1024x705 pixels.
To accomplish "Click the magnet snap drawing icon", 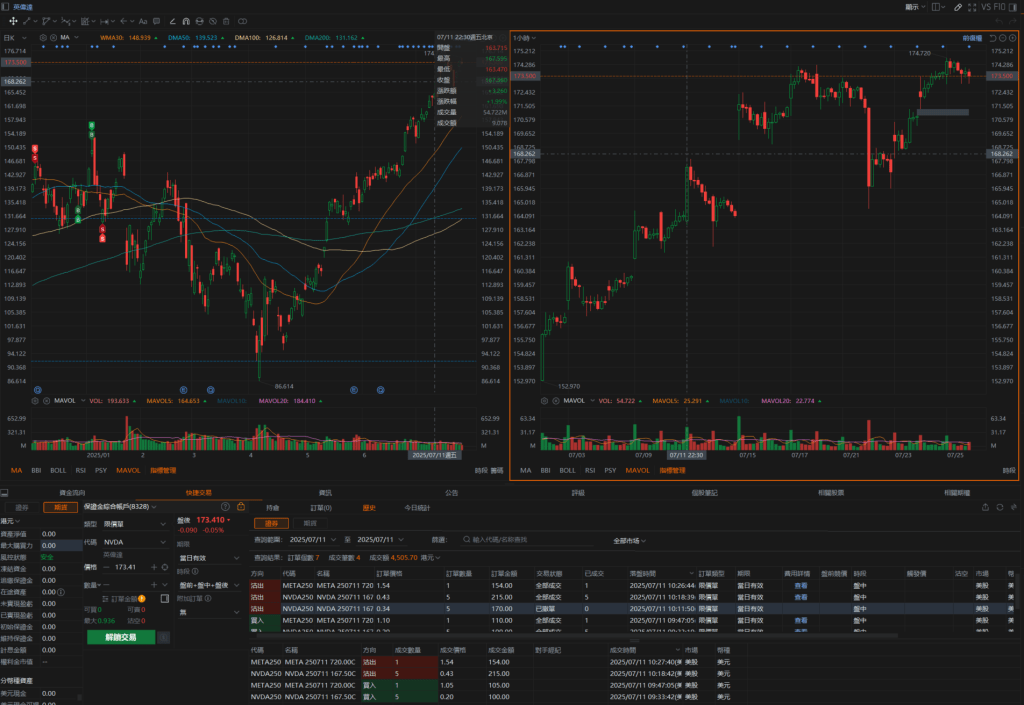I will click(186, 20).
